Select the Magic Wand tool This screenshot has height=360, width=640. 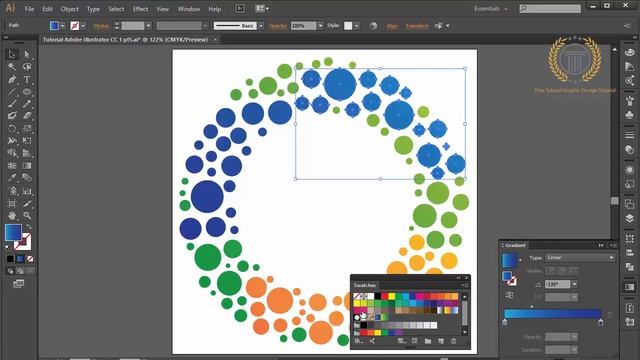coord(11,67)
